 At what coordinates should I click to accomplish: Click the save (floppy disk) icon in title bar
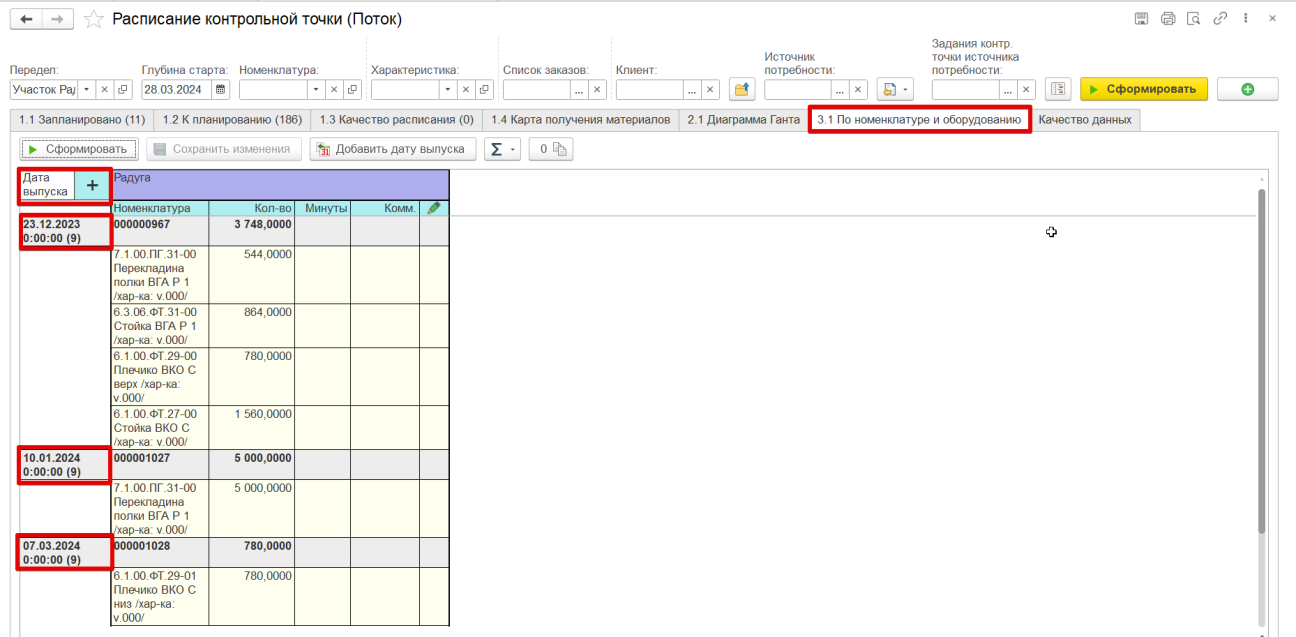tap(1142, 19)
